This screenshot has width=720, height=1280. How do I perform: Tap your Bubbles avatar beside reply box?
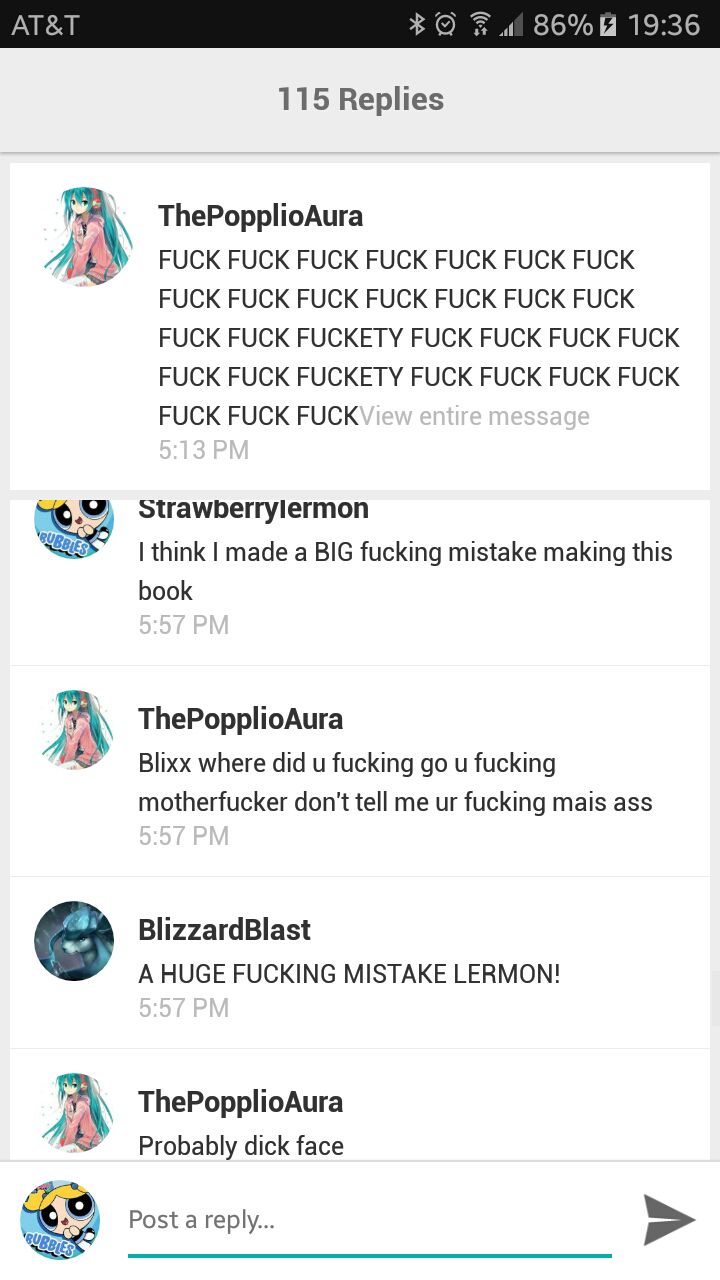60,1219
